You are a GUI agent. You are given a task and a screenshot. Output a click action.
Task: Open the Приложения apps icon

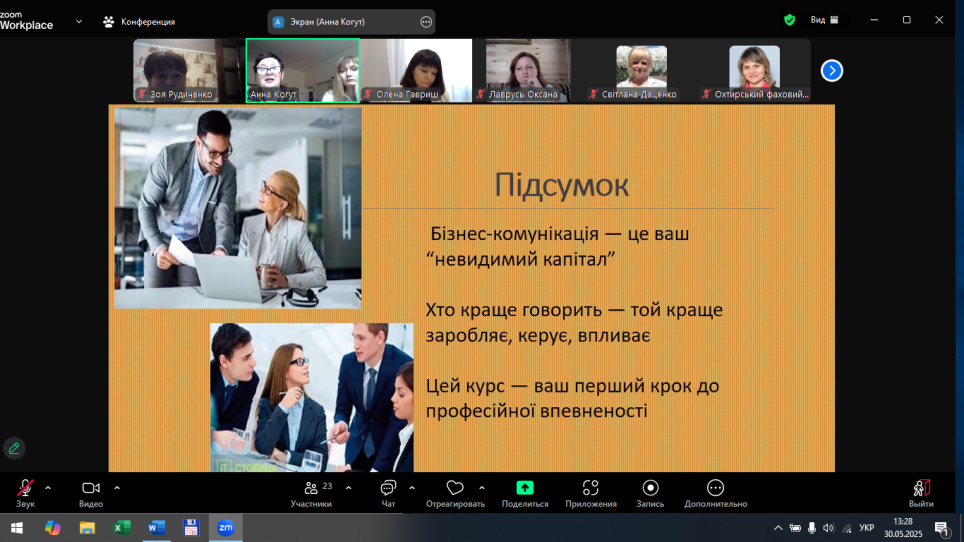[590, 488]
